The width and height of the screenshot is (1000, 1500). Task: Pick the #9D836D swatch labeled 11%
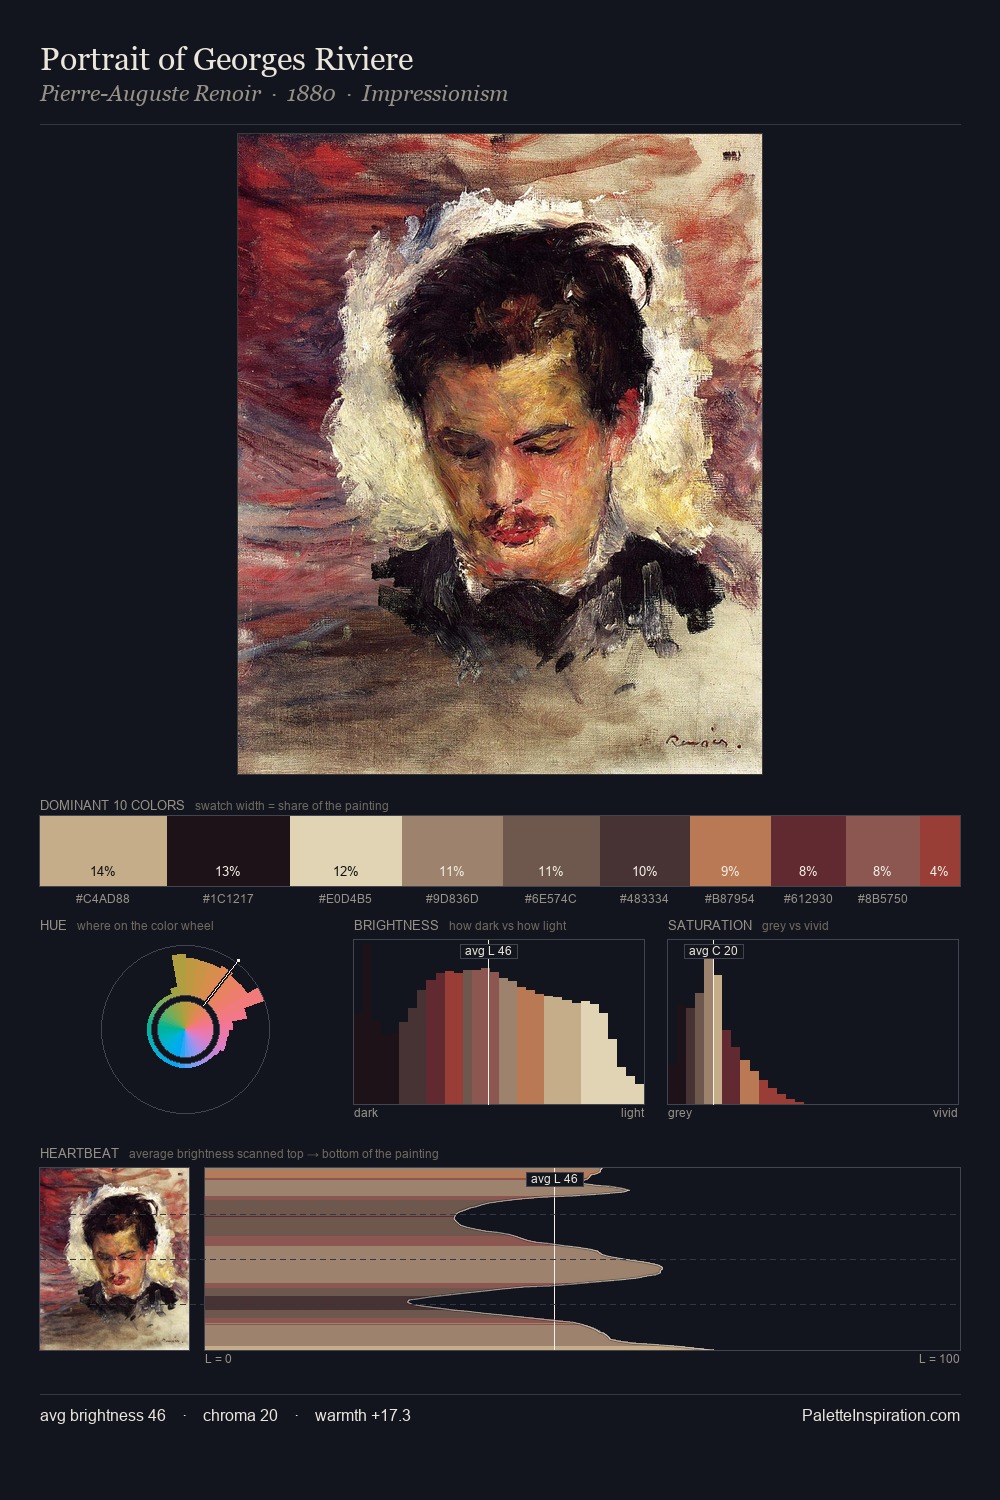(452, 851)
